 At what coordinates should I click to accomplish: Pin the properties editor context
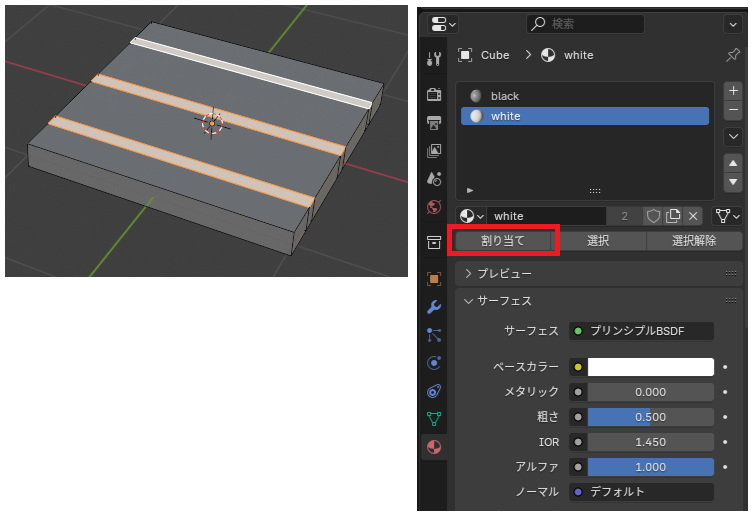[x=732, y=55]
